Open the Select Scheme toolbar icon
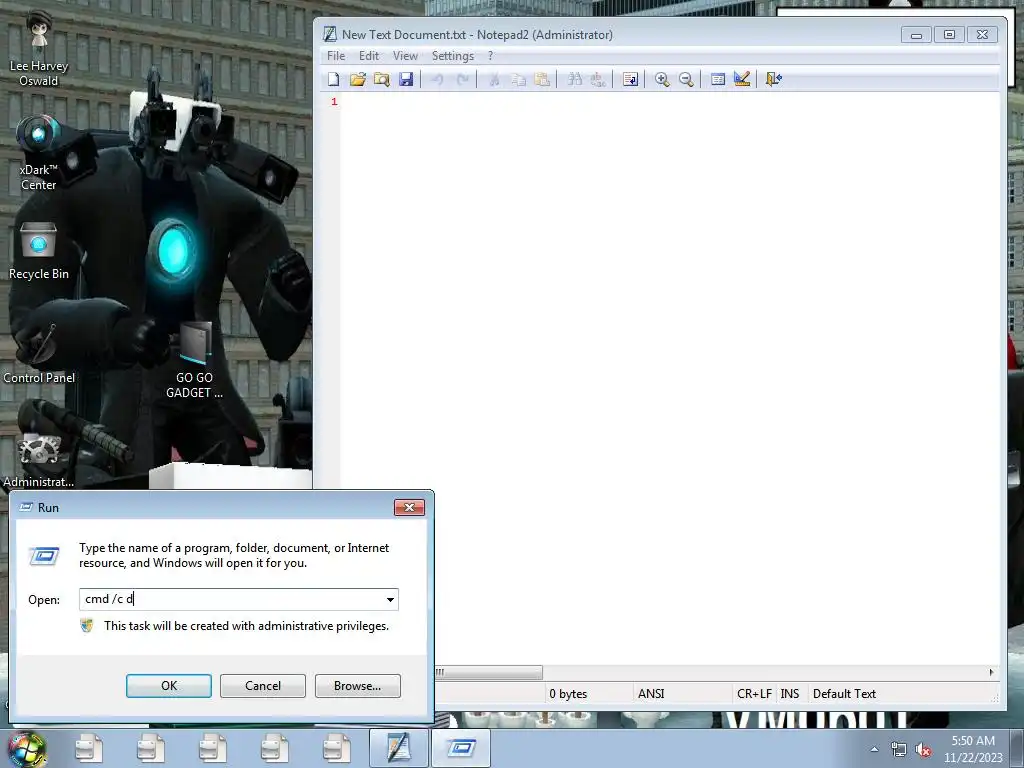This screenshot has height=768, width=1024. (x=718, y=80)
